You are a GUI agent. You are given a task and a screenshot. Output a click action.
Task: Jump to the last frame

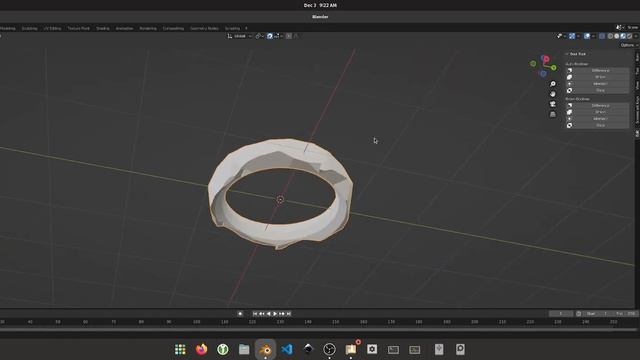(x=289, y=313)
